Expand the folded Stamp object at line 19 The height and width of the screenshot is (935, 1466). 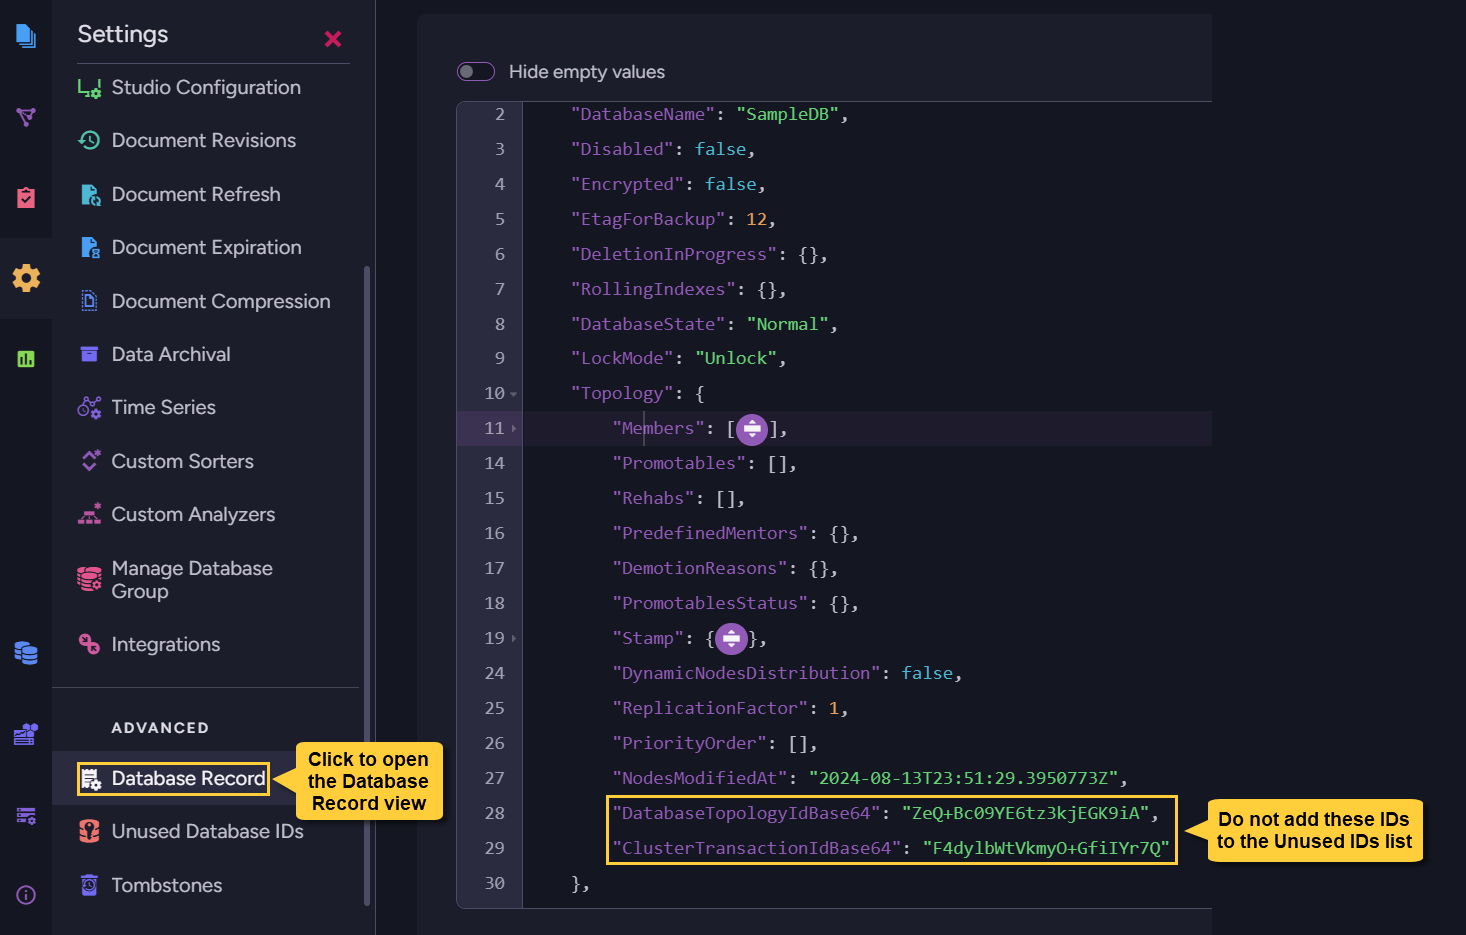coord(514,638)
